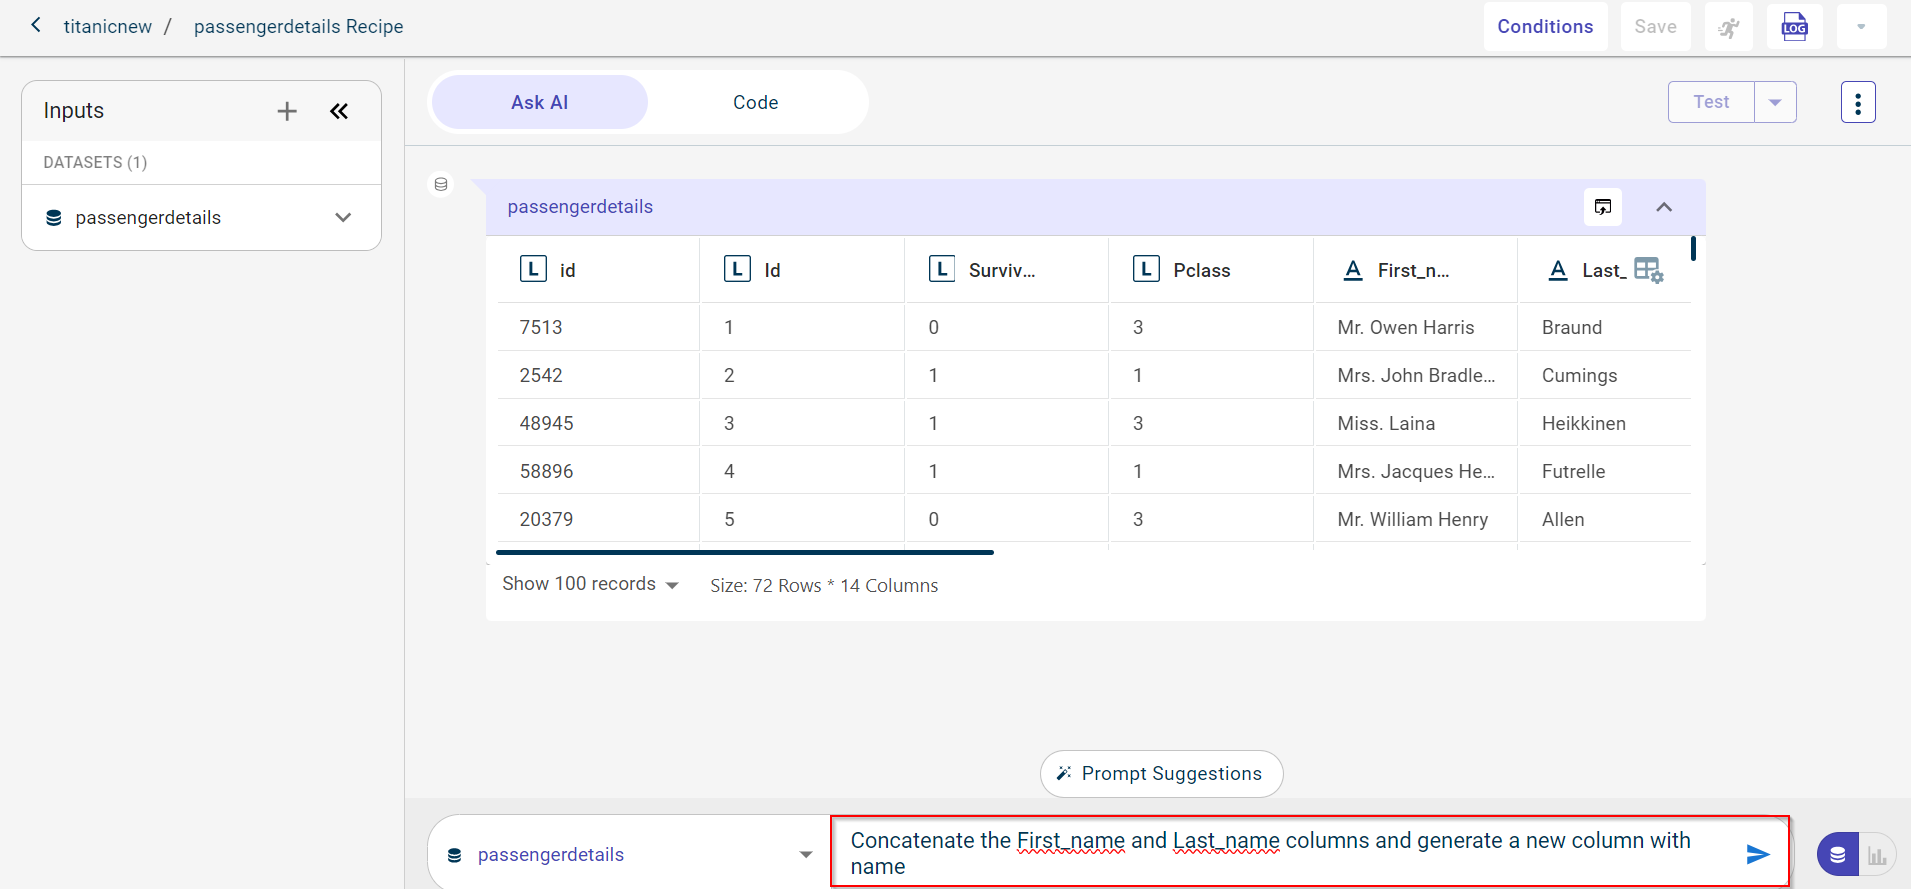Open the Test button dropdown arrow
This screenshot has height=889, width=1911.
1775,102
